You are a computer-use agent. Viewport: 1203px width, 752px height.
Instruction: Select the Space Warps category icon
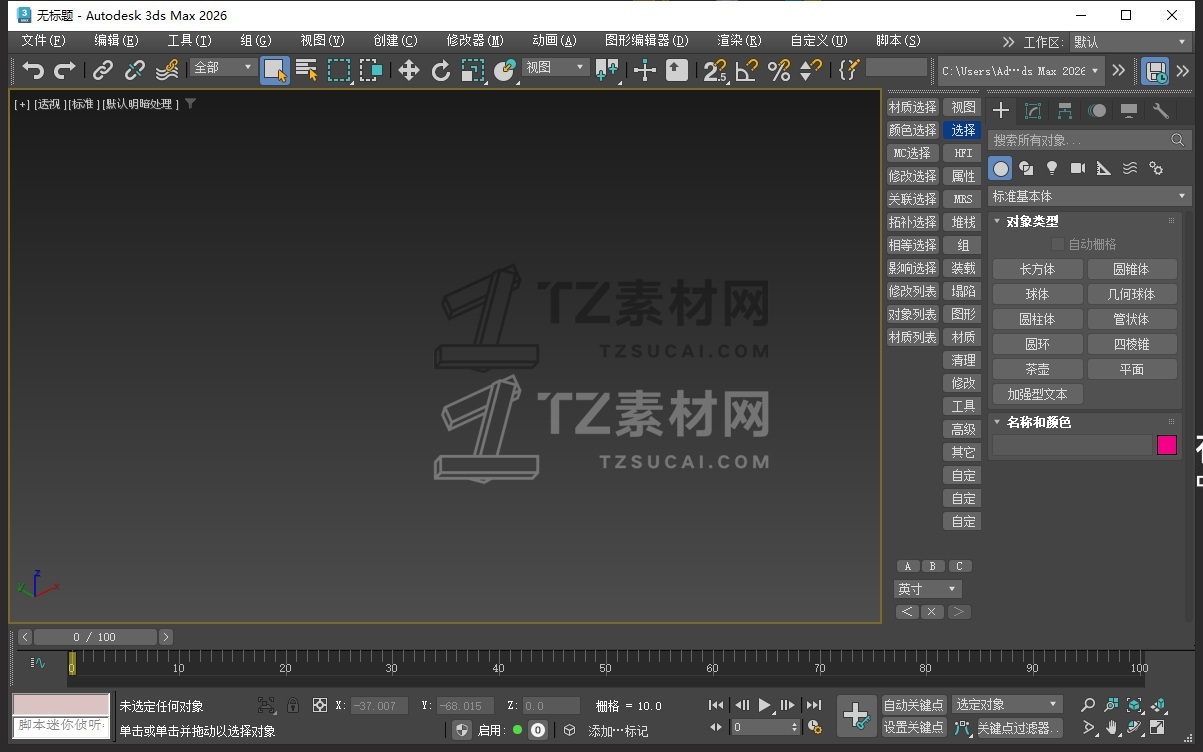1130,168
